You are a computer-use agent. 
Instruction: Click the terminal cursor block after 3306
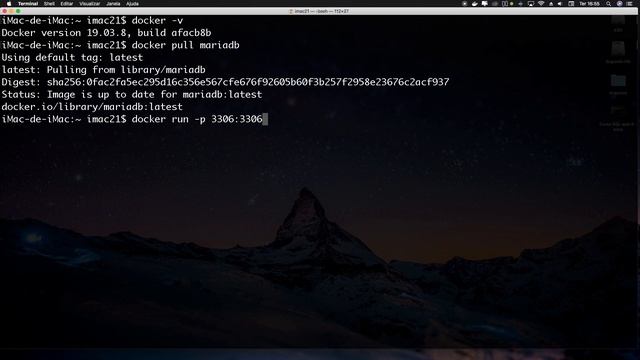tap(265, 119)
